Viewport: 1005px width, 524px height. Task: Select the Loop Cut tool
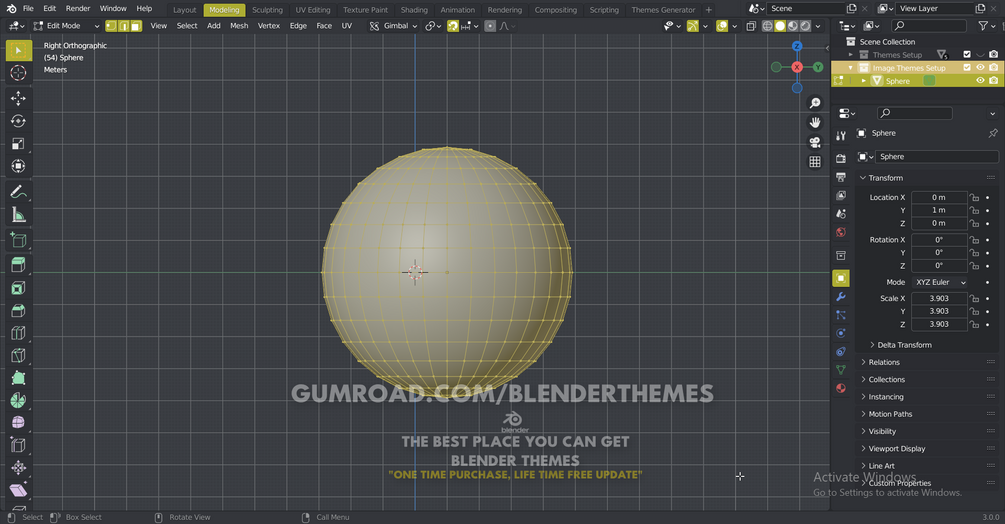[x=19, y=333]
